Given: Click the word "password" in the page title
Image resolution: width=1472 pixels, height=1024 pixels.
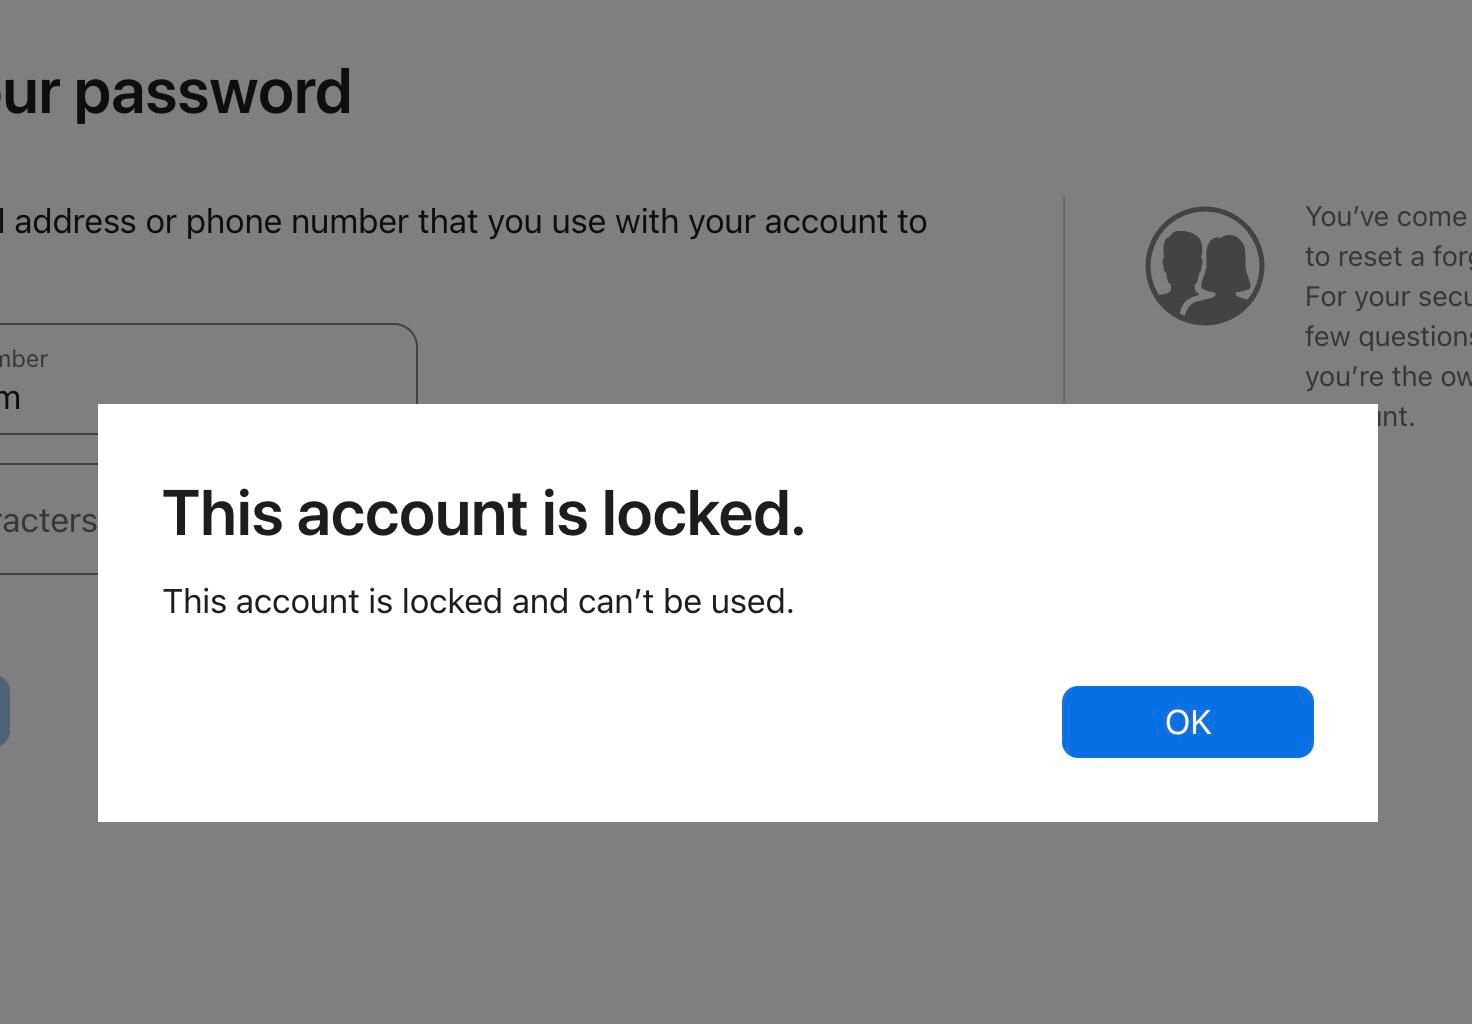Looking at the screenshot, I should click(212, 92).
